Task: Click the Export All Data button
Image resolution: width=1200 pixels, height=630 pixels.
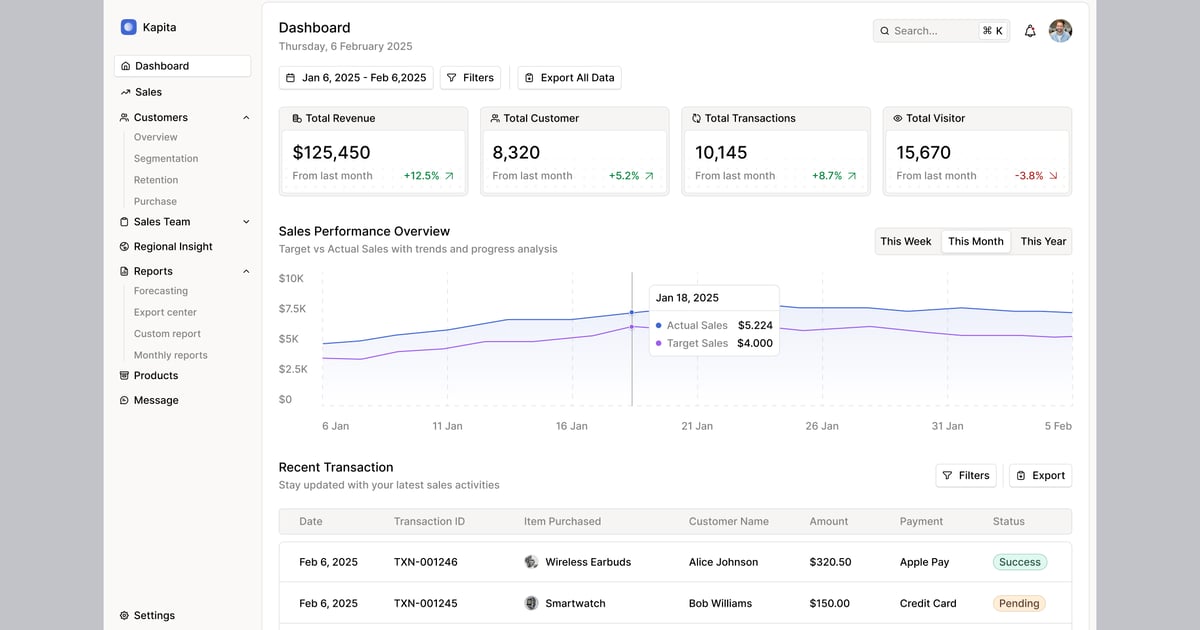Action: tap(569, 78)
